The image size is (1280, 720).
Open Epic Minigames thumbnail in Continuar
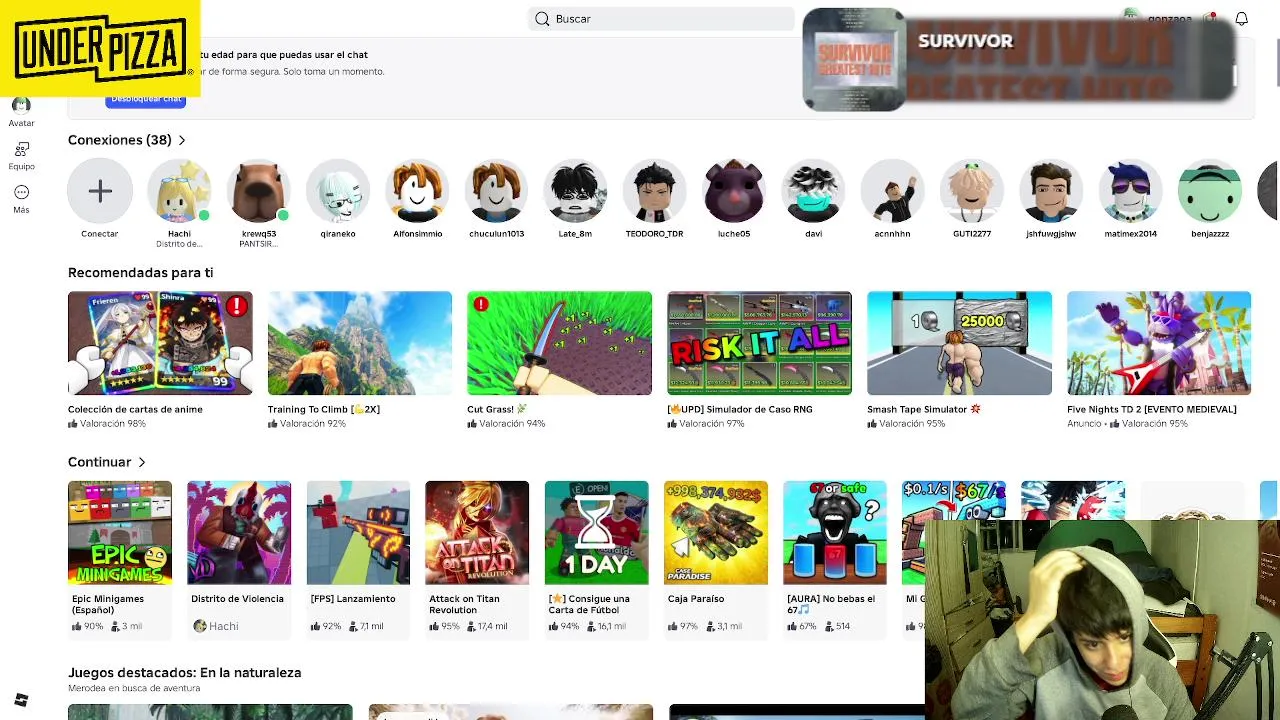(x=120, y=533)
